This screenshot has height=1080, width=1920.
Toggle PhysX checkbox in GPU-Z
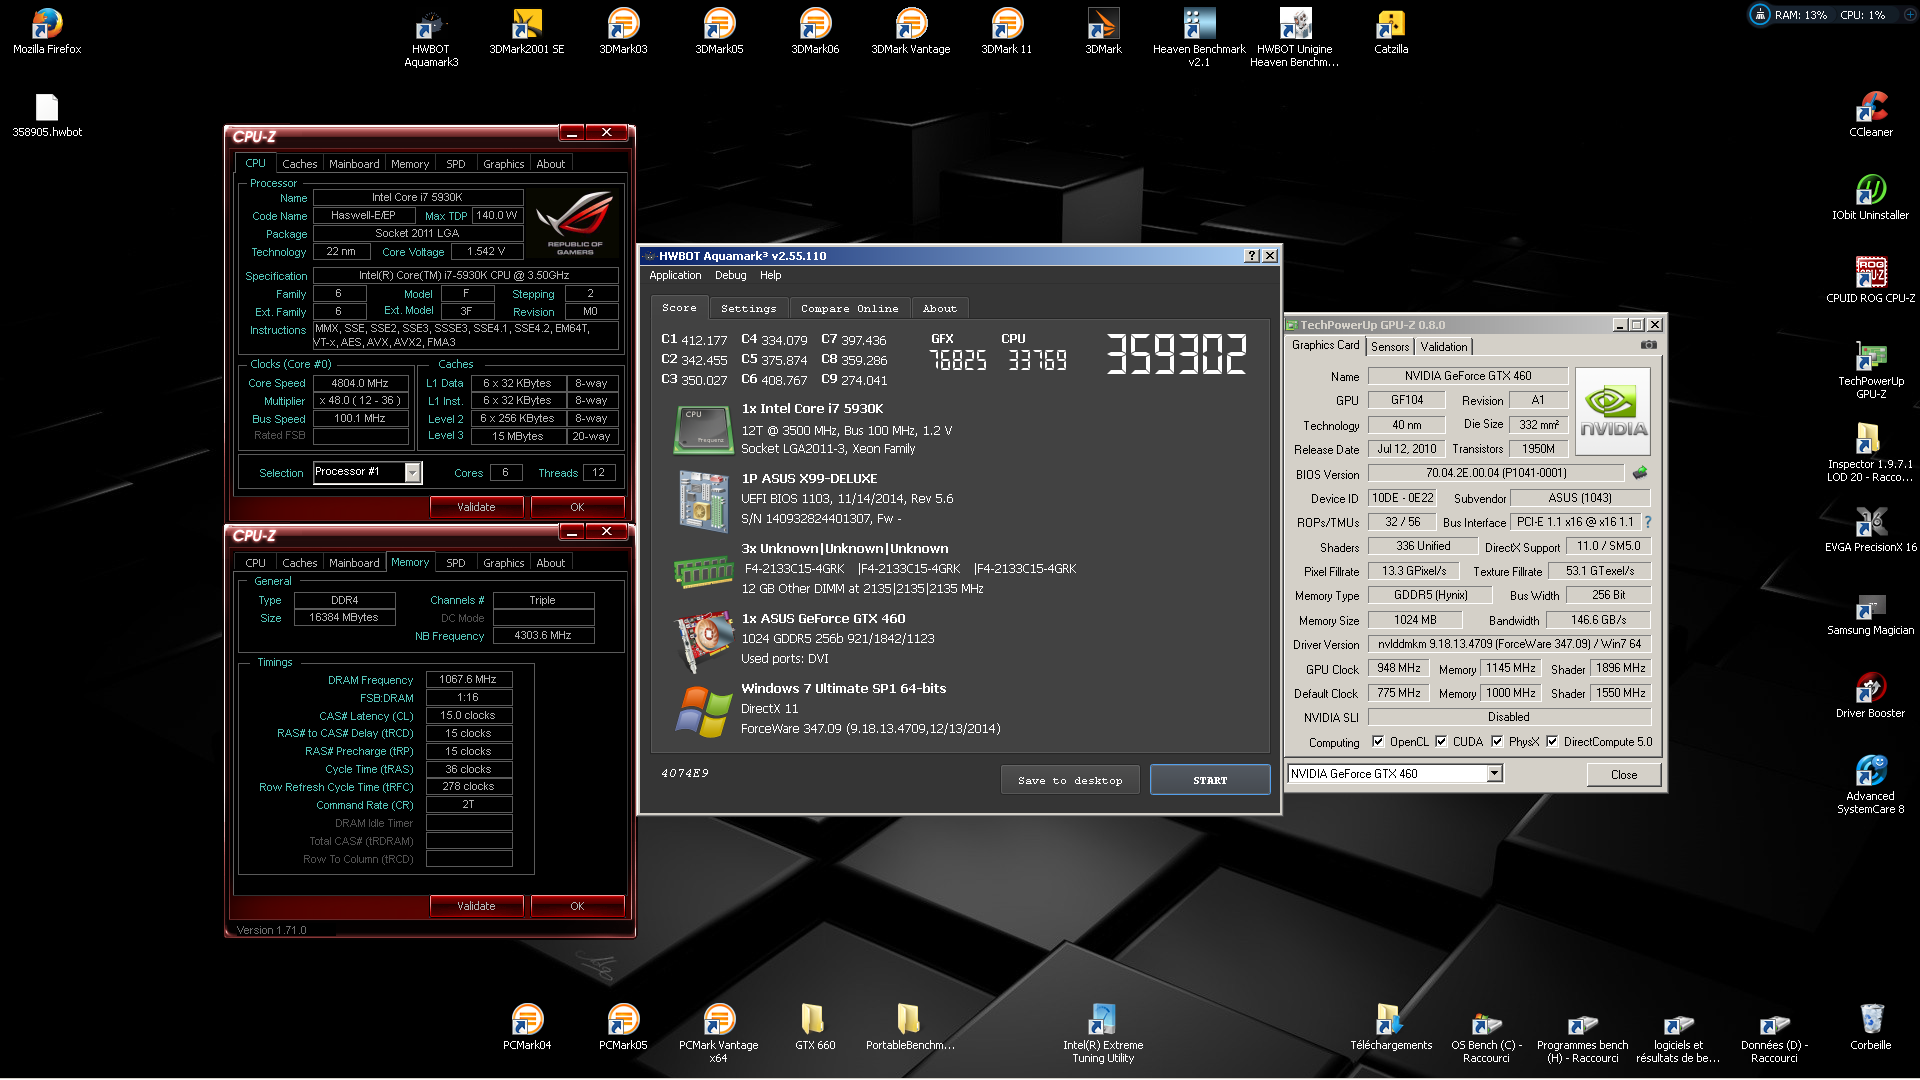pyautogui.click(x=1497, y=742)
